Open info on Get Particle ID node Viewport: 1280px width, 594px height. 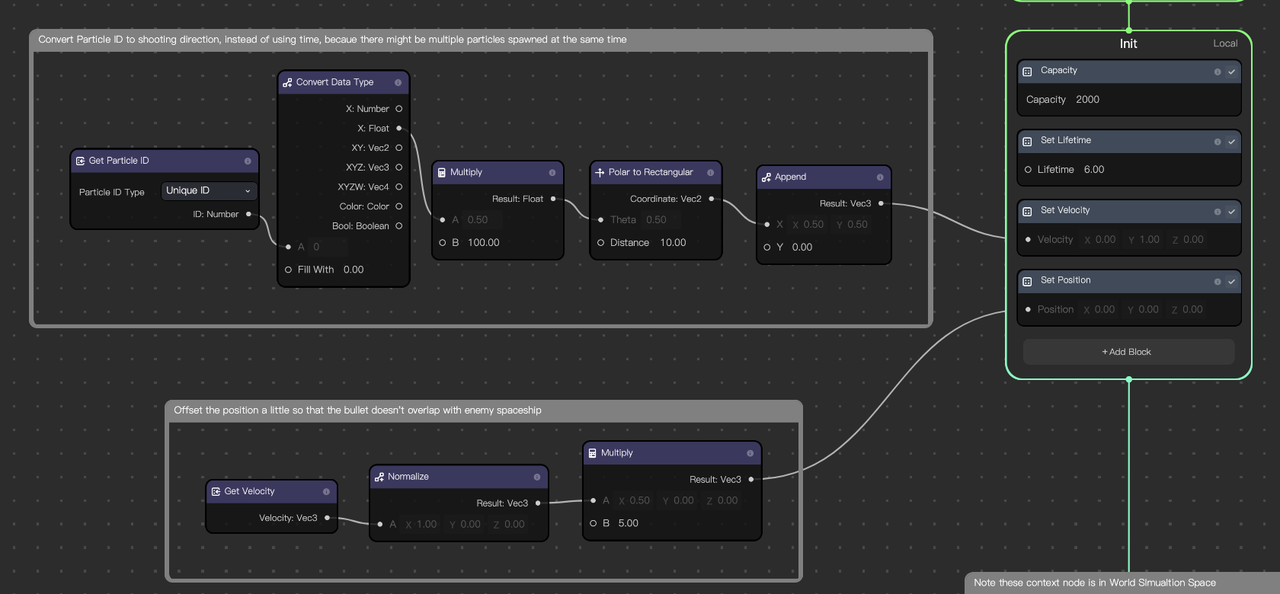click(x=247, y=161)
